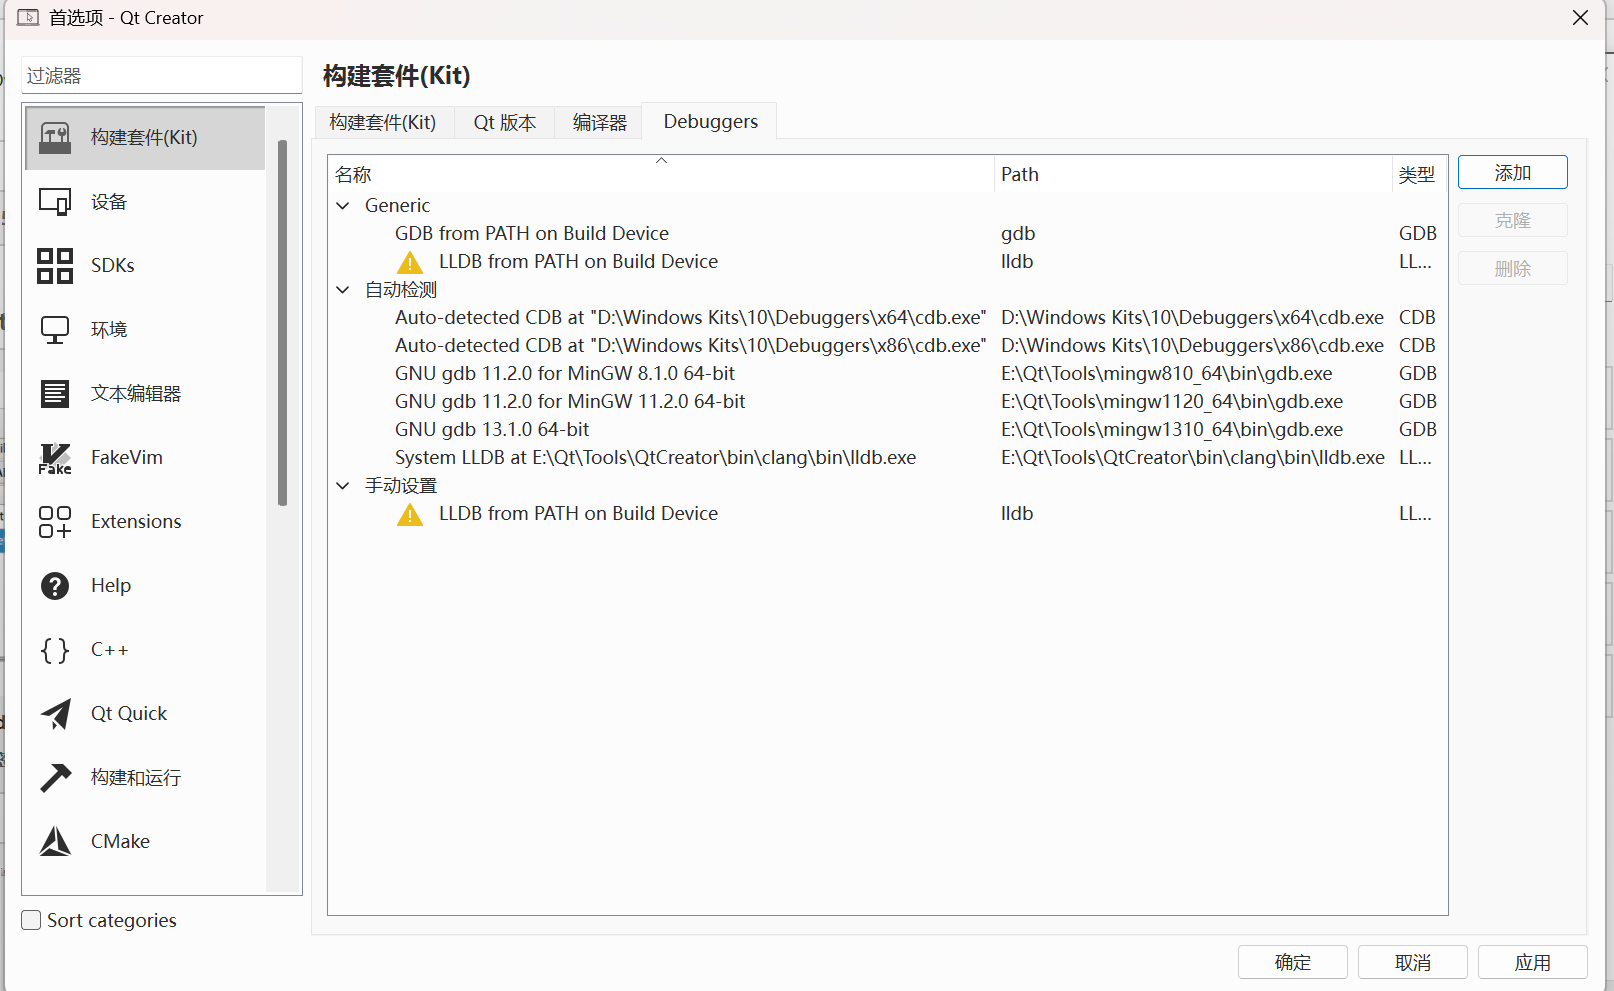This screenshot has width=1614, height=991.
Task: Click the 取消 cancel button
Action: (1412, 962)
